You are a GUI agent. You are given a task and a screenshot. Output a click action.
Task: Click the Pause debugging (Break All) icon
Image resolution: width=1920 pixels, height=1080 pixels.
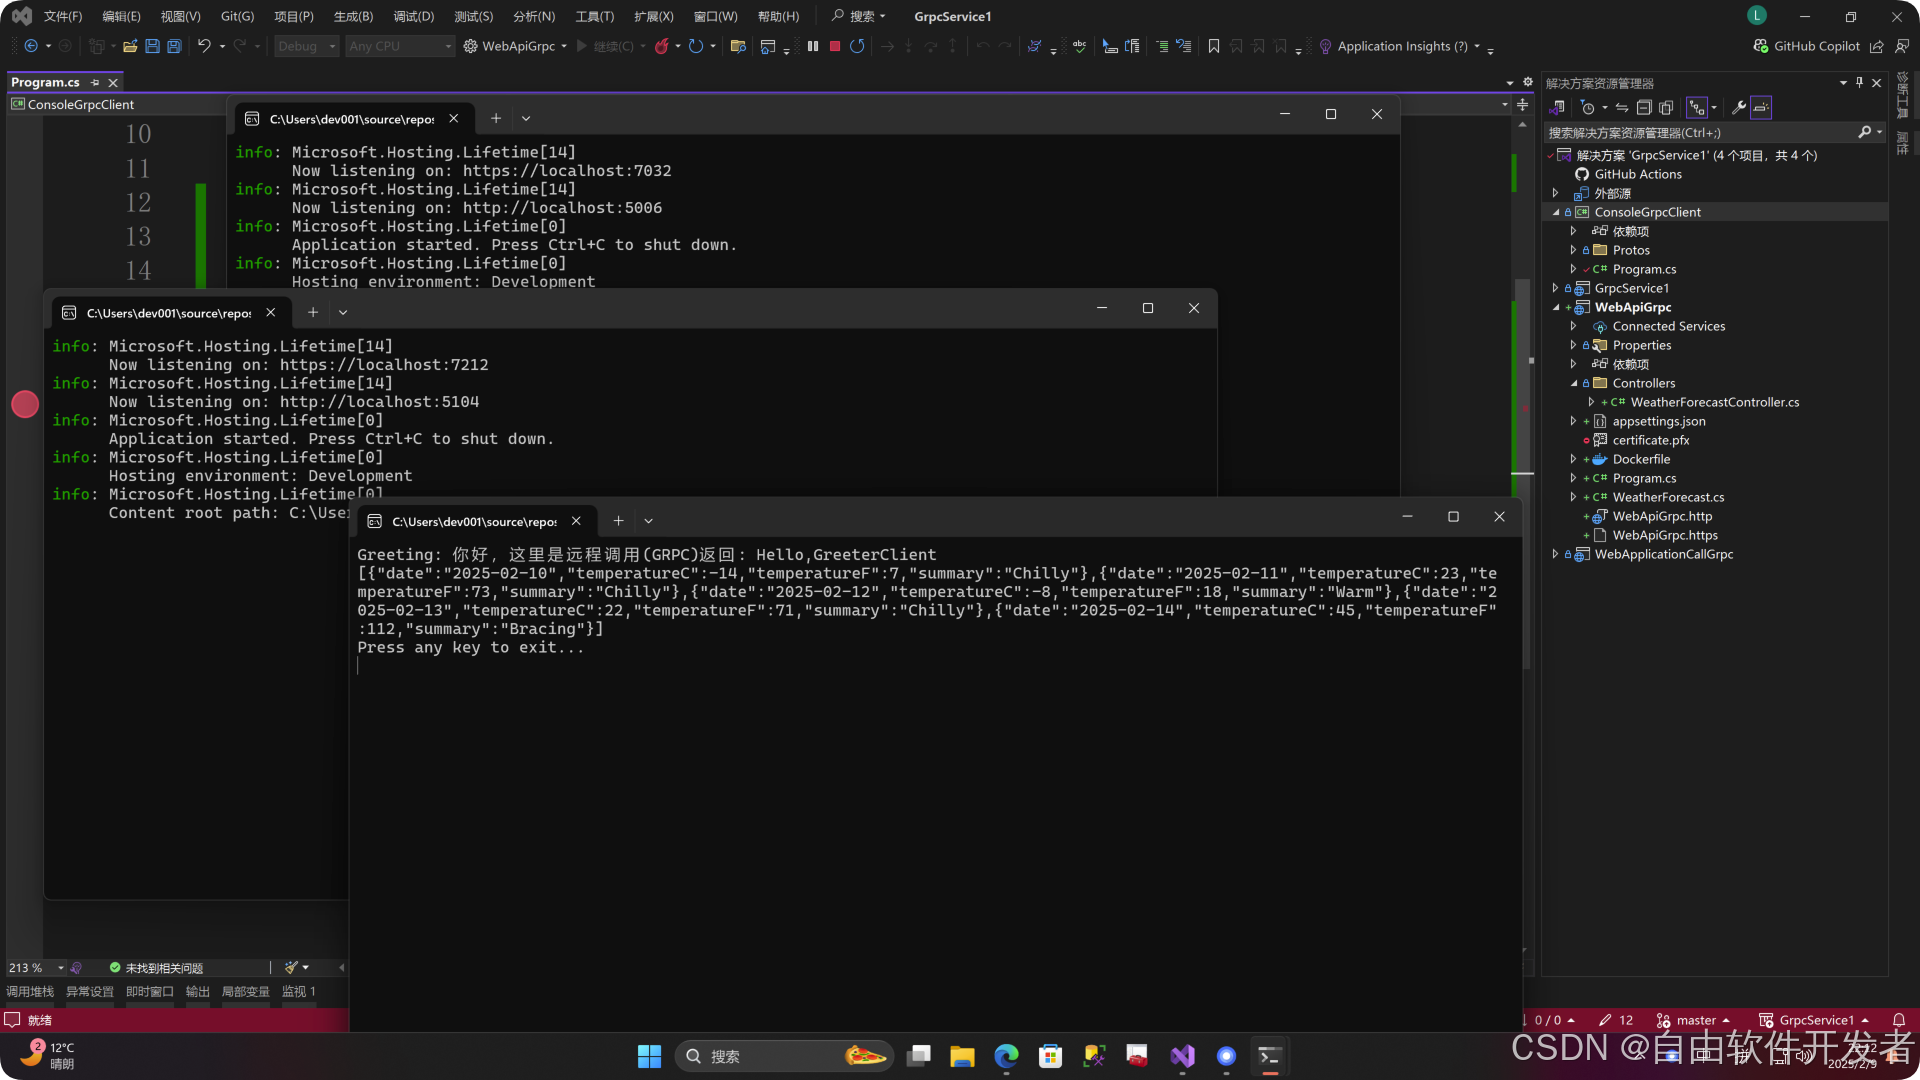click(813, 46)
